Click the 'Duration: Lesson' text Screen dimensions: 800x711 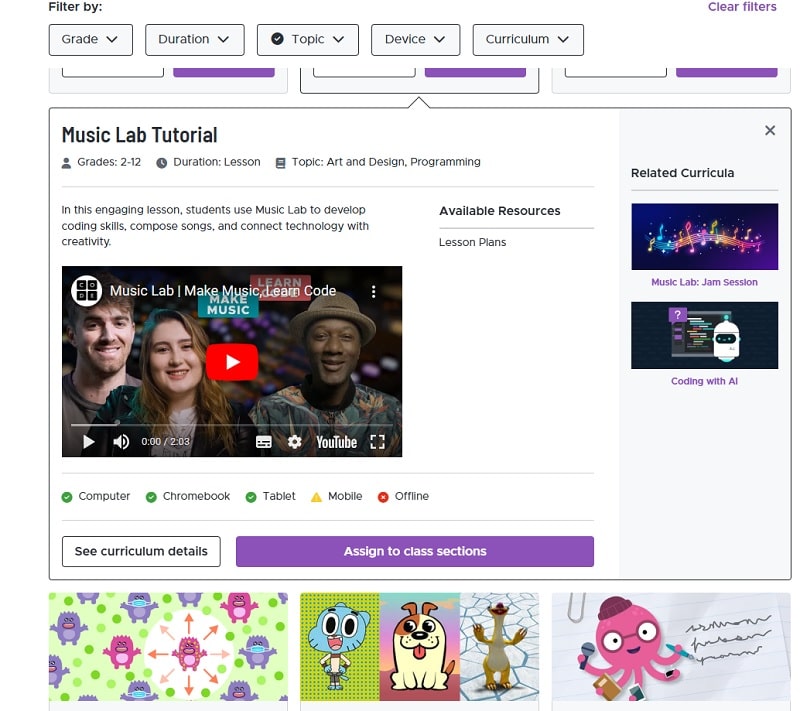(x=217, y=162)
